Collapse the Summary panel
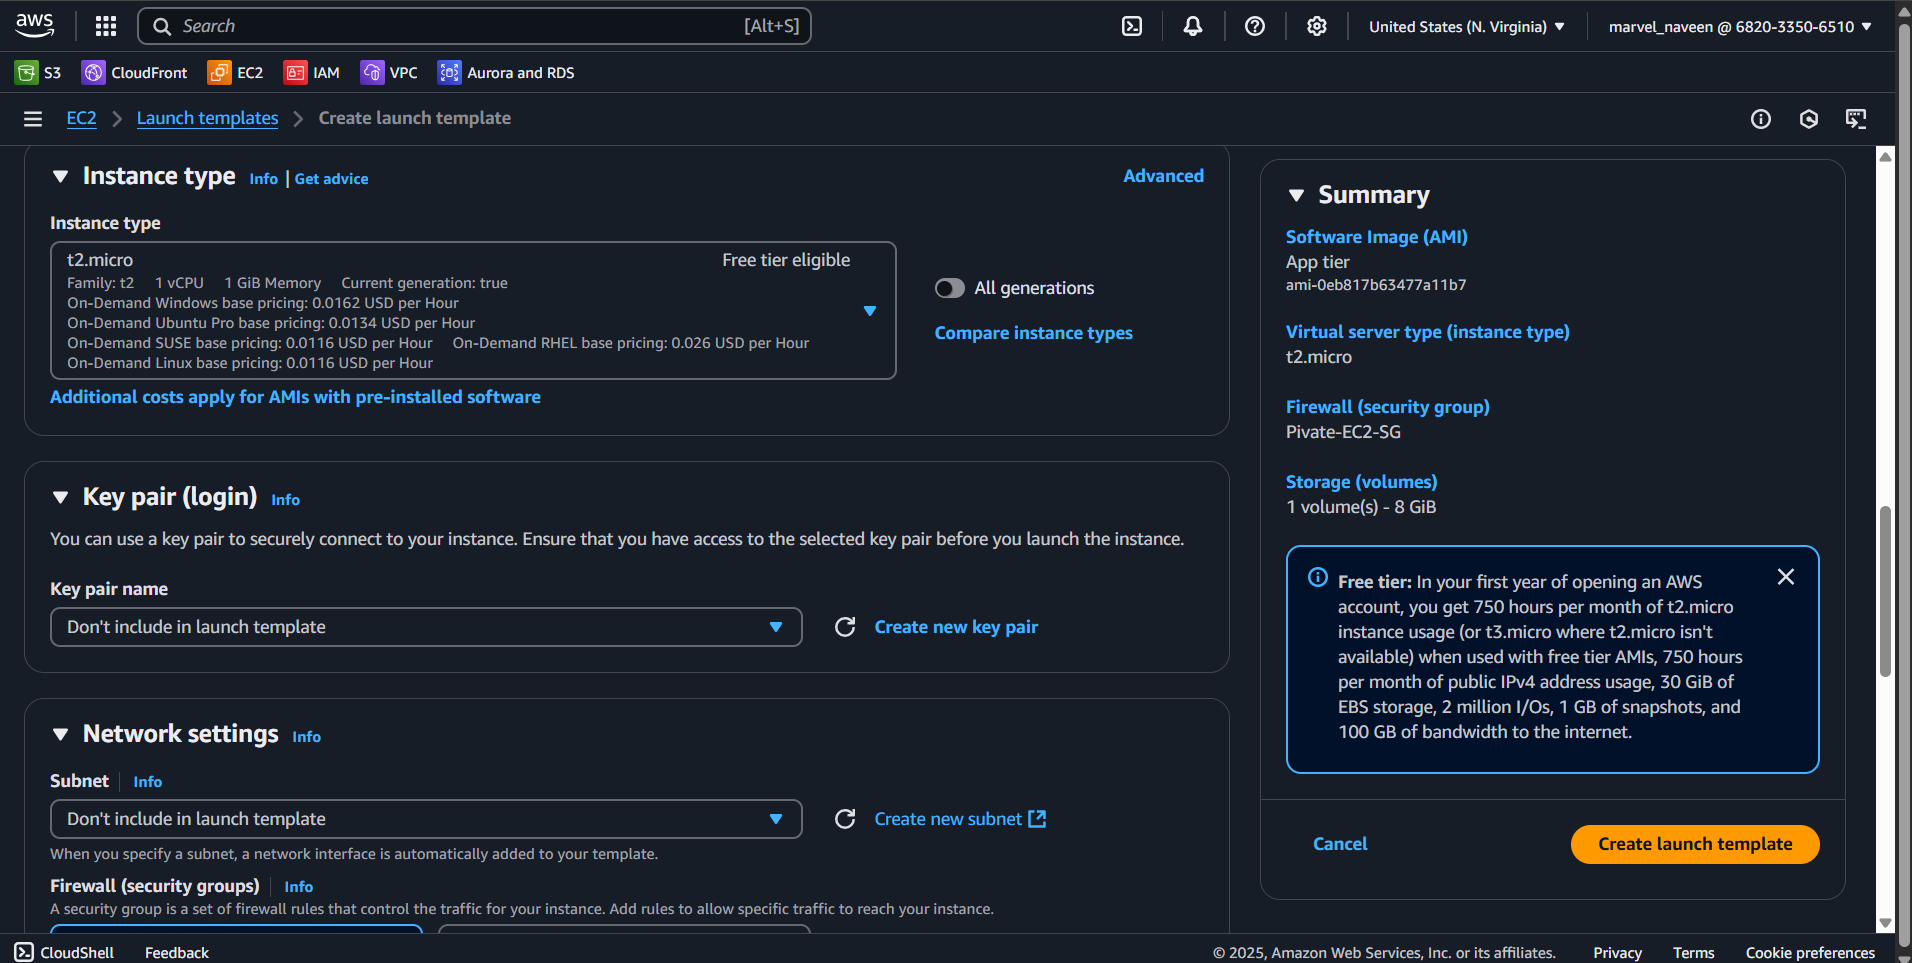The image size is (1912, 963). tap(1297, 195)
